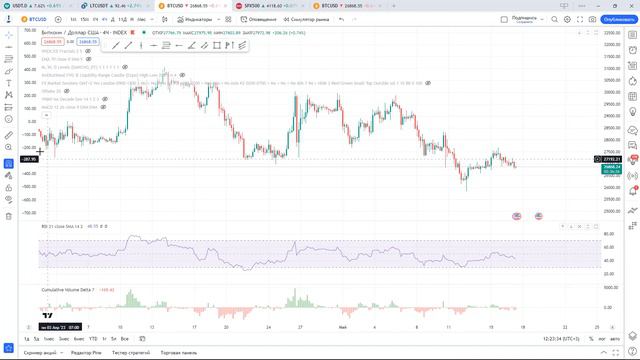The height and width of the screenshot is (360, 640).
Task: Open the watchlist panel icon in right sidebar
Action: pos(632,35)
